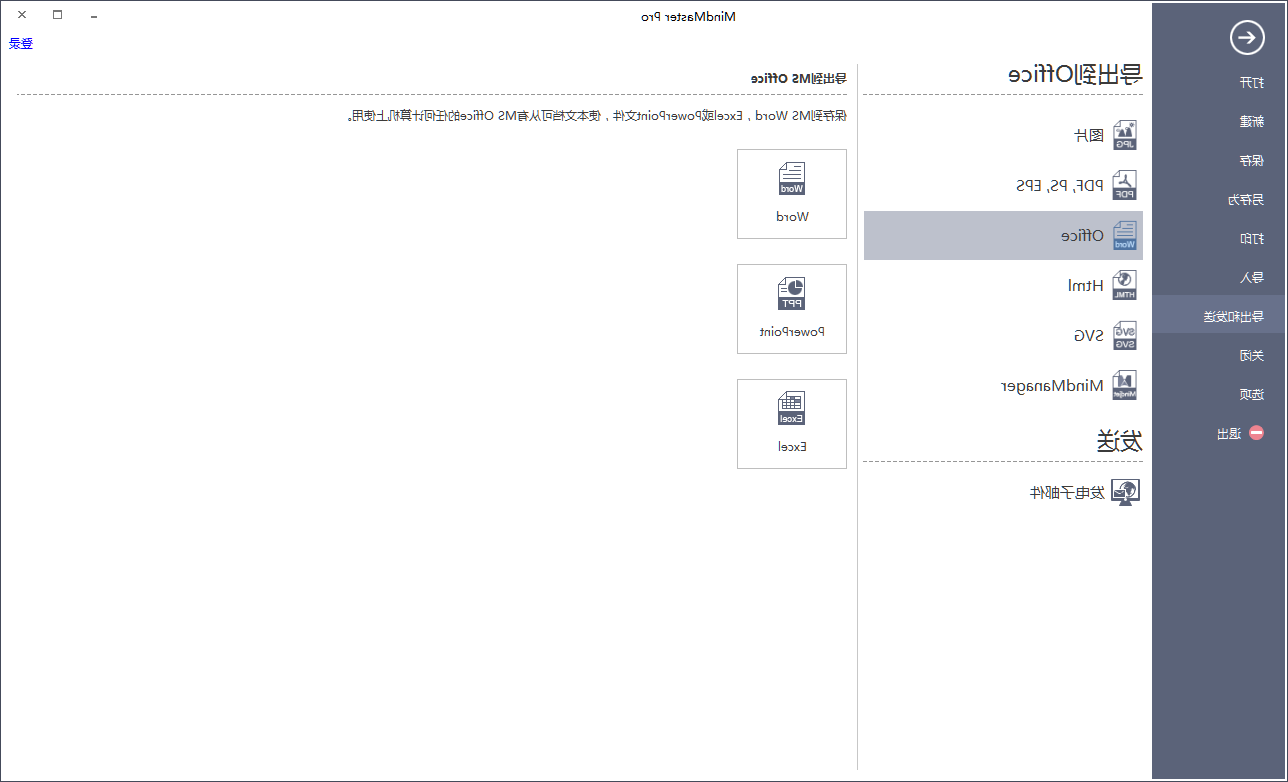1288x782 pixels.
Task: Click the red 退出 icon
Action: [x=1257, y=433]
